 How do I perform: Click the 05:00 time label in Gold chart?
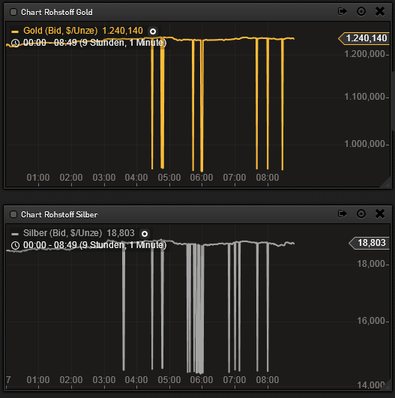tap(169, 178)
